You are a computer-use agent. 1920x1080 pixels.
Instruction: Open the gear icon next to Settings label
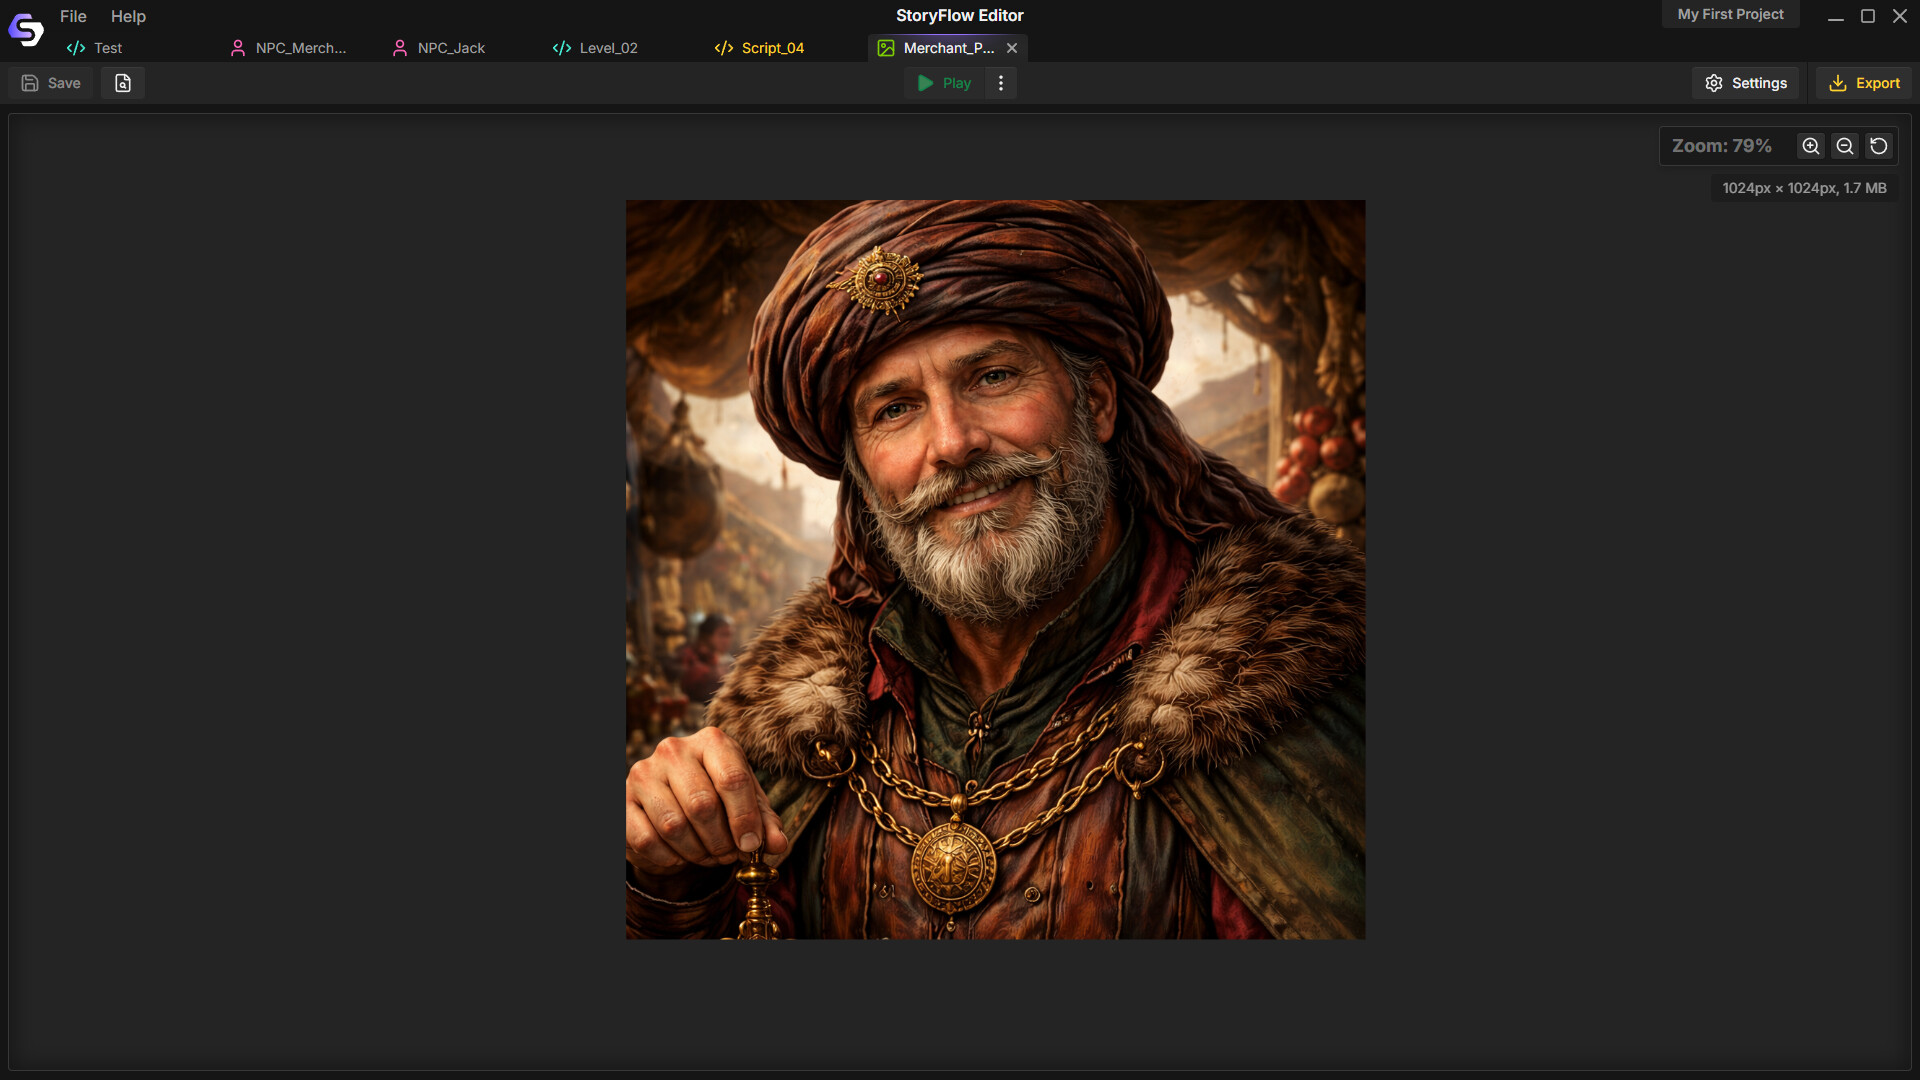pos(1714,83)
